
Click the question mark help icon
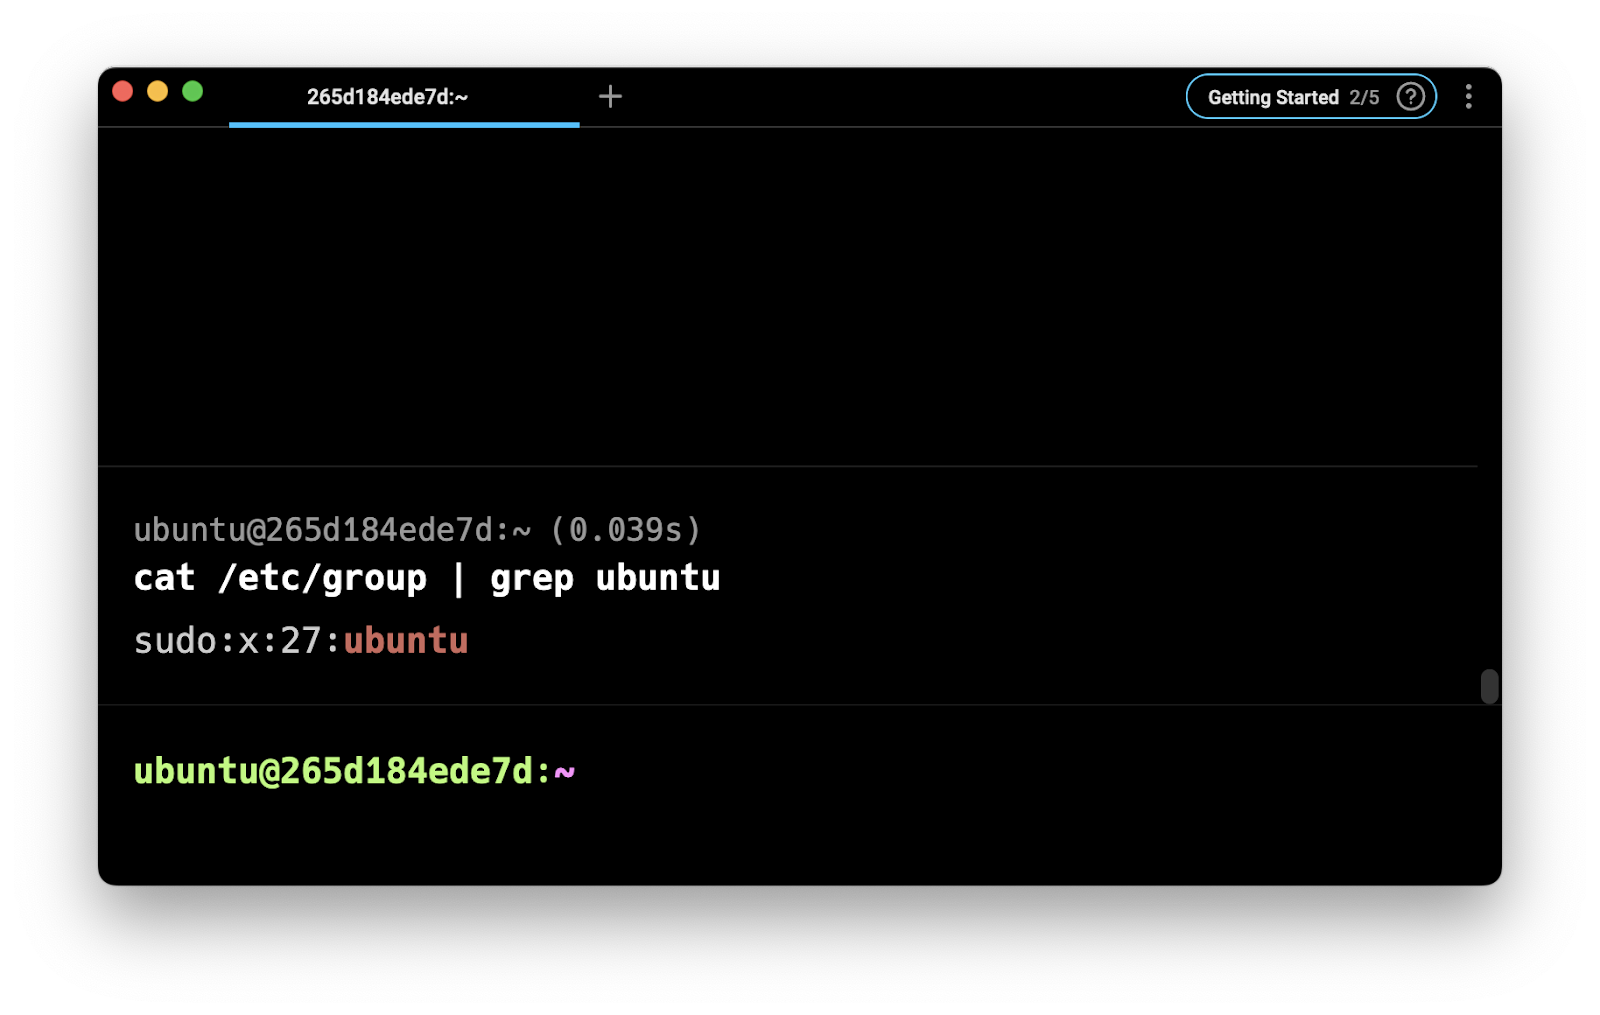pos(1410,97)
